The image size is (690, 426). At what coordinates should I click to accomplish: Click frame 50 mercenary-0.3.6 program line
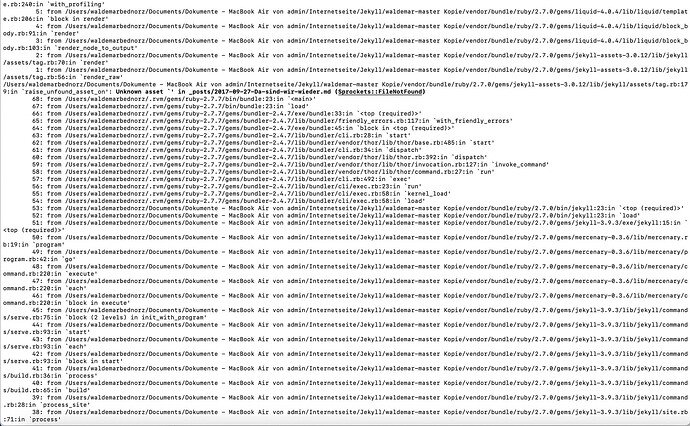(345, 241)
